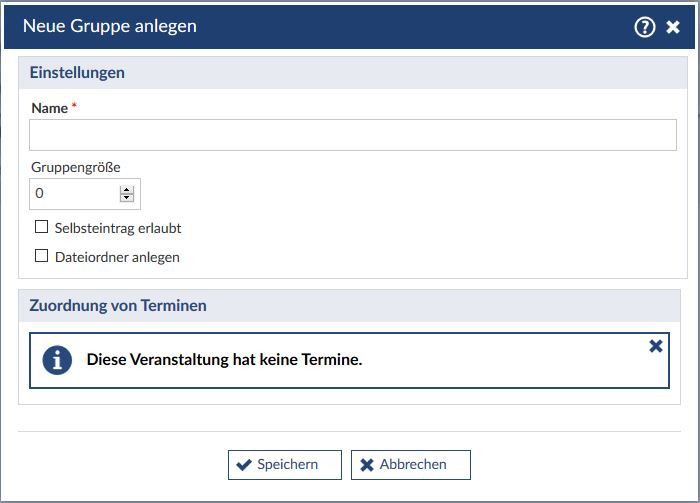
Task: Click into the Gruppengröße number field
Action: (75, 194)
